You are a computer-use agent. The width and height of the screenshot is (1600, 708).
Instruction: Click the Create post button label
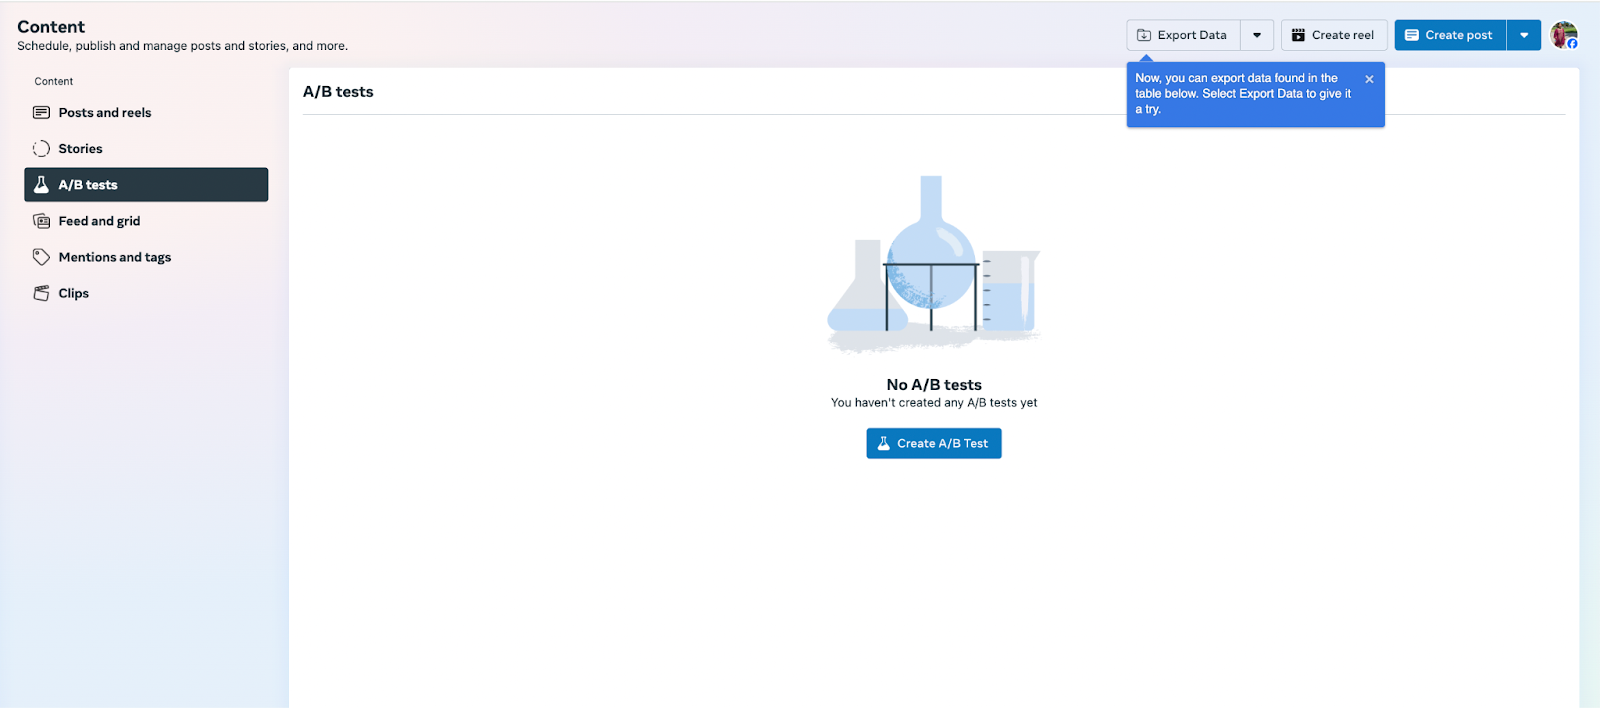click(1458, 35)
